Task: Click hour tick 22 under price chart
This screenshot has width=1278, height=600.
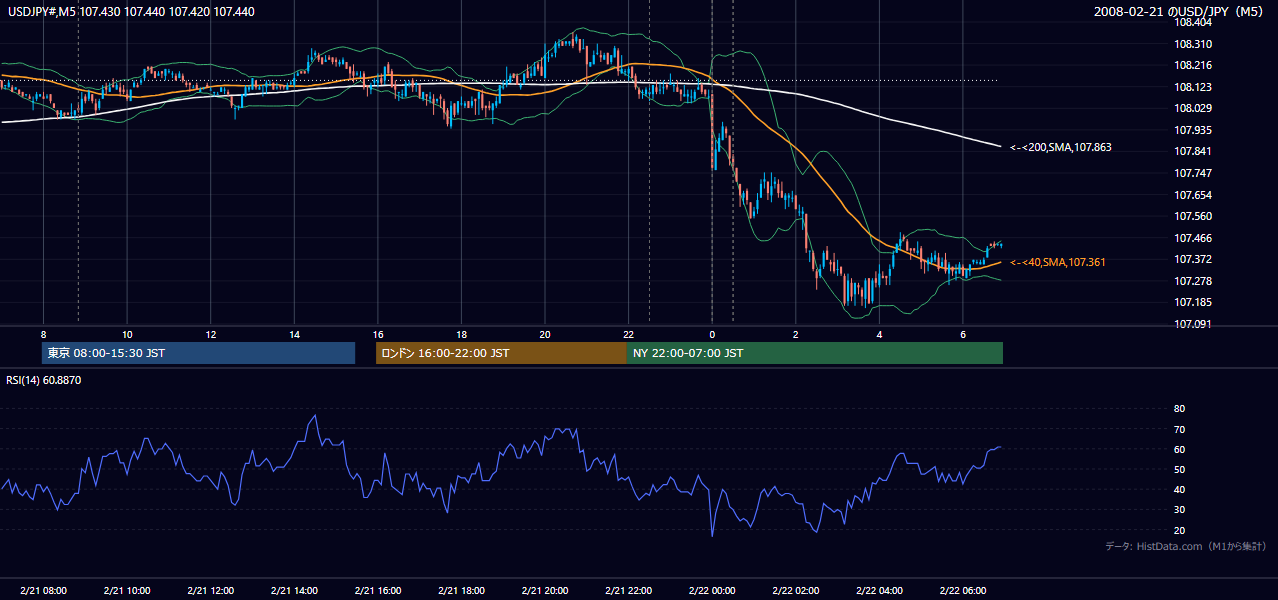Action: pyautogui.click(x=628, y=334)
